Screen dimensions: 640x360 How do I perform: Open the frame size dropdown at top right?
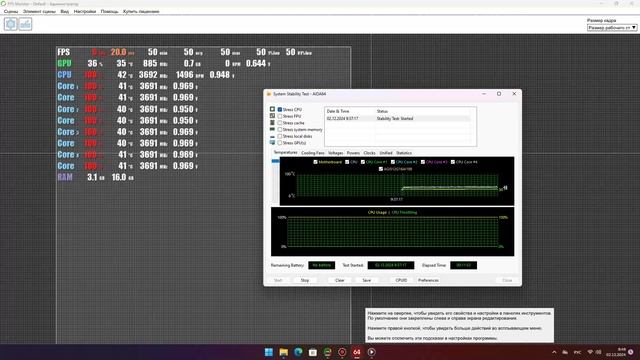(612, 28)
